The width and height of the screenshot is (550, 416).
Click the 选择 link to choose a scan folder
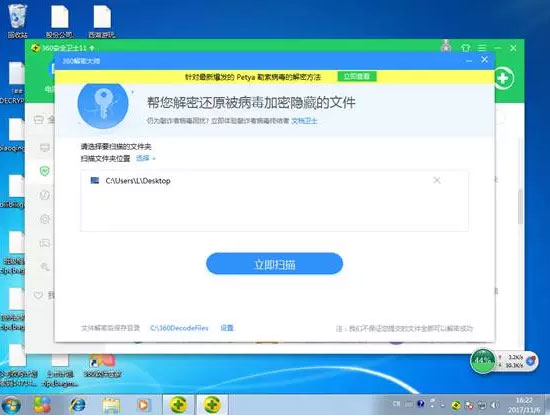pyautogui.click(x=143, y=158)
